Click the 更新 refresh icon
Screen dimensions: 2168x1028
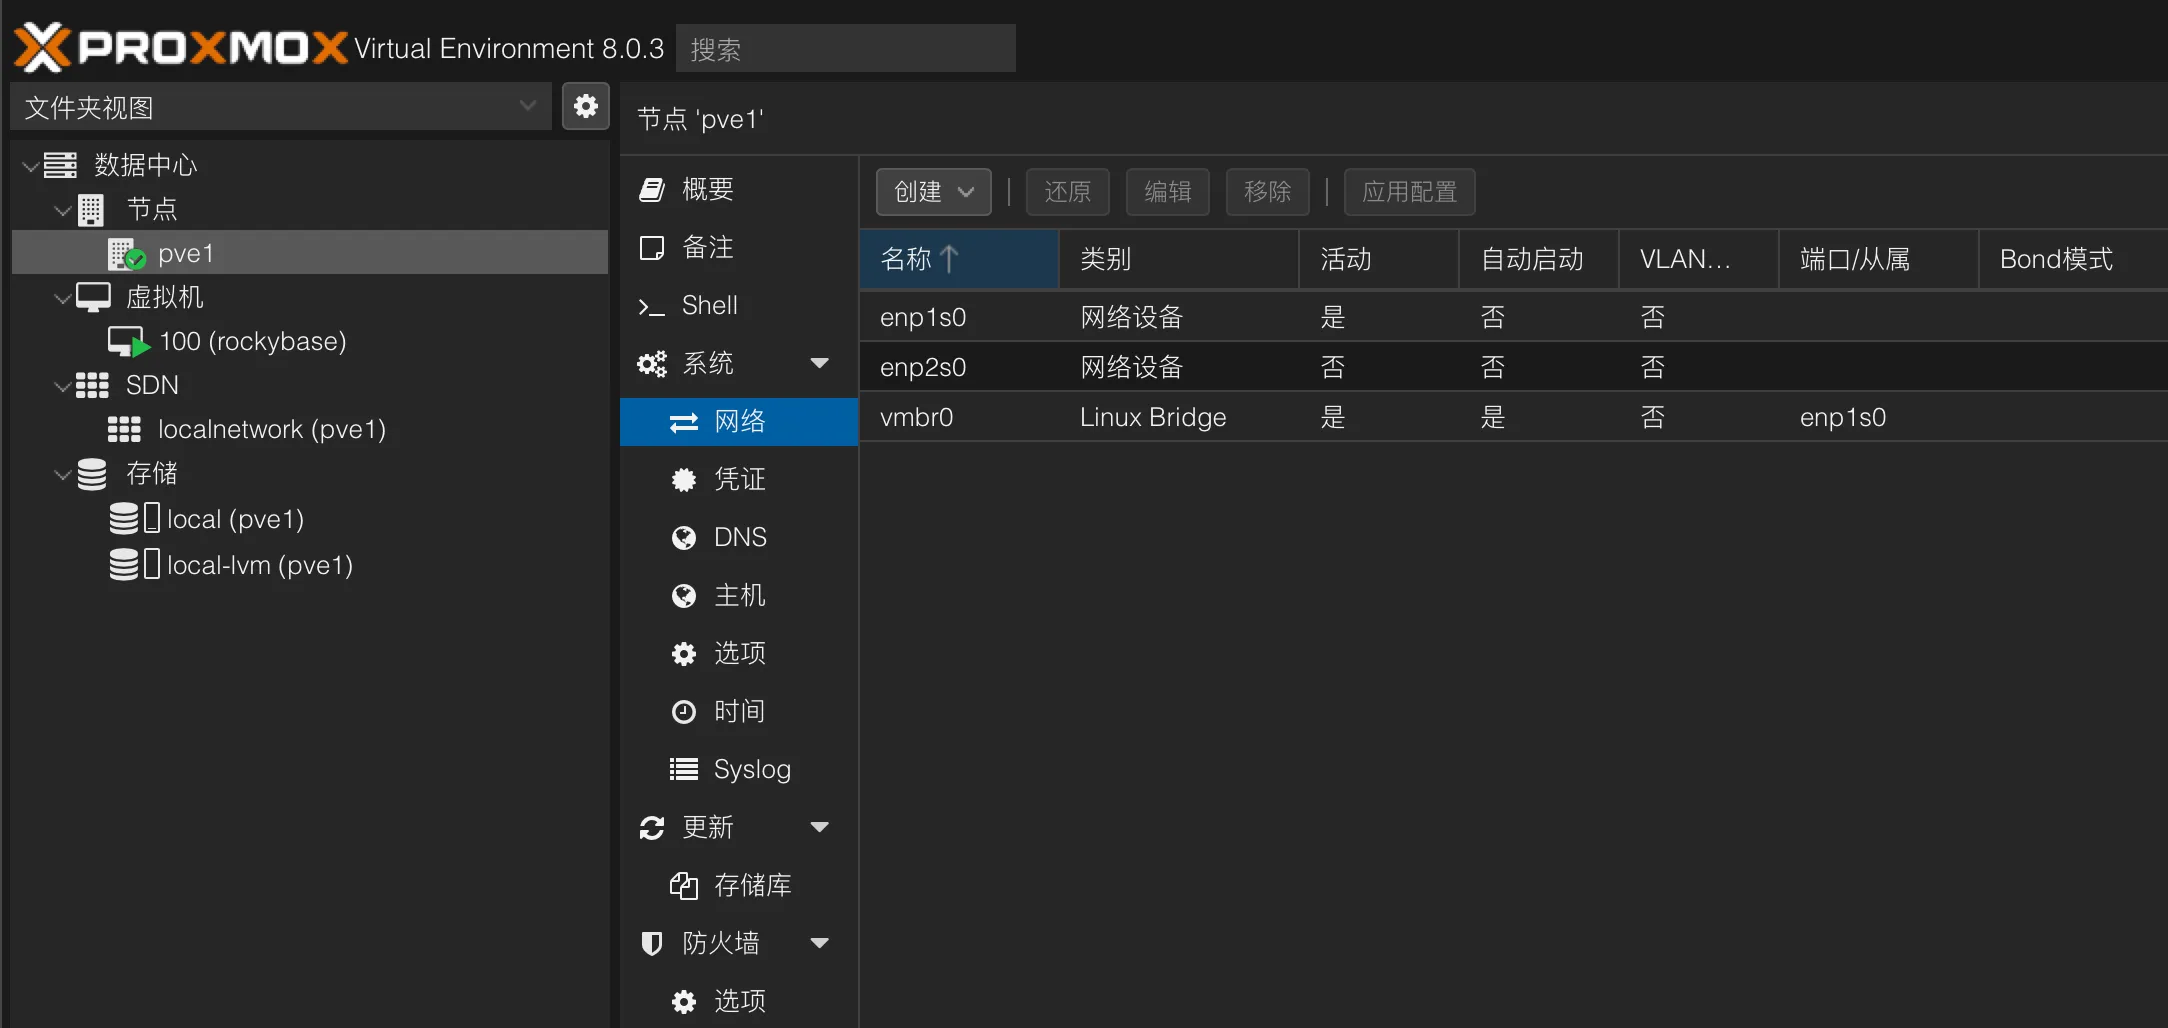click(651, 827)
